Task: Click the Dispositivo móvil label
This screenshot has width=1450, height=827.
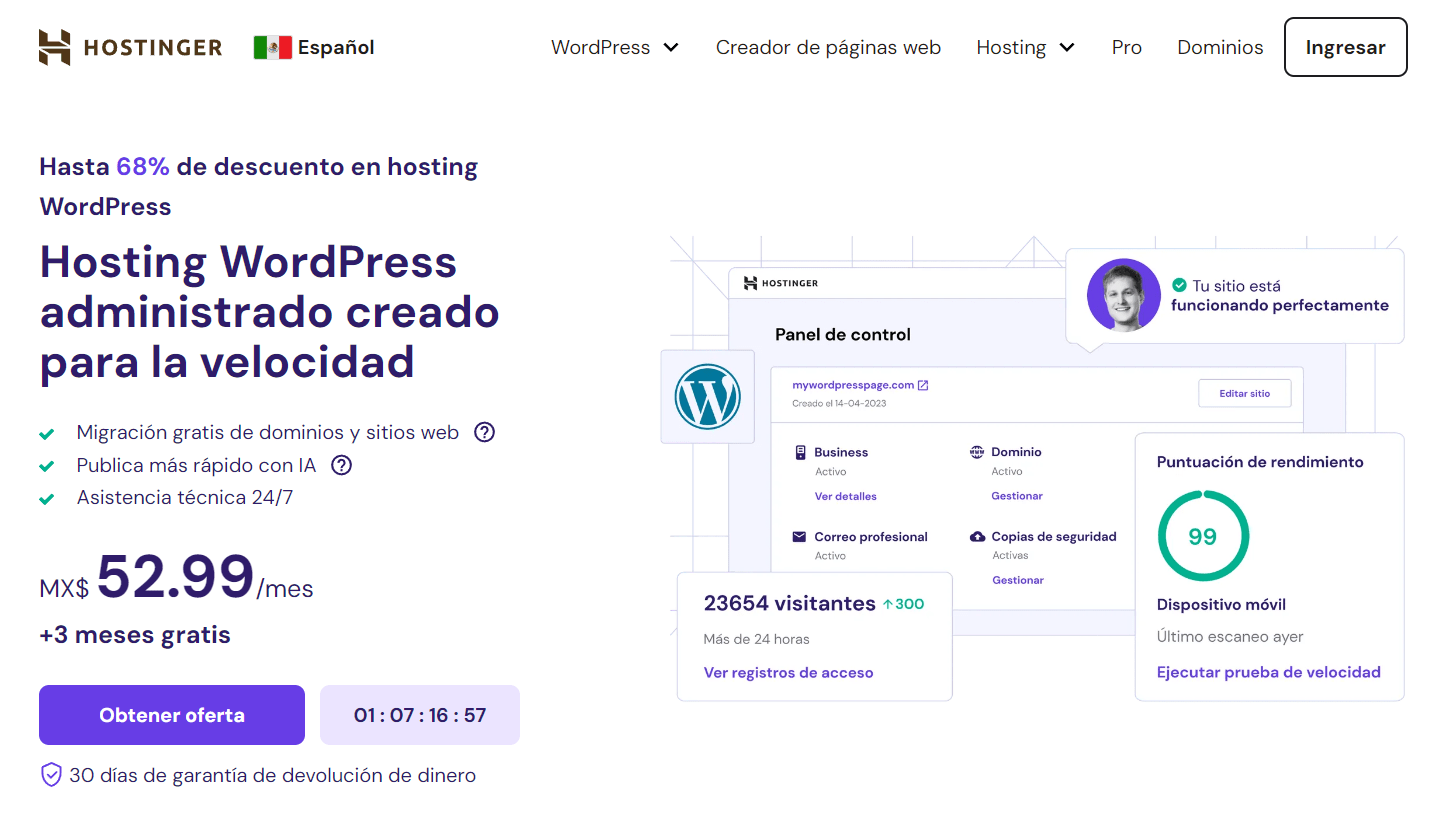Action: [x=1221, y=605]
